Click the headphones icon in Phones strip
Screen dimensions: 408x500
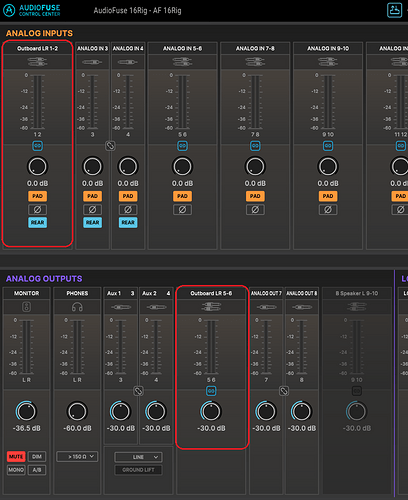click(77, 307)
